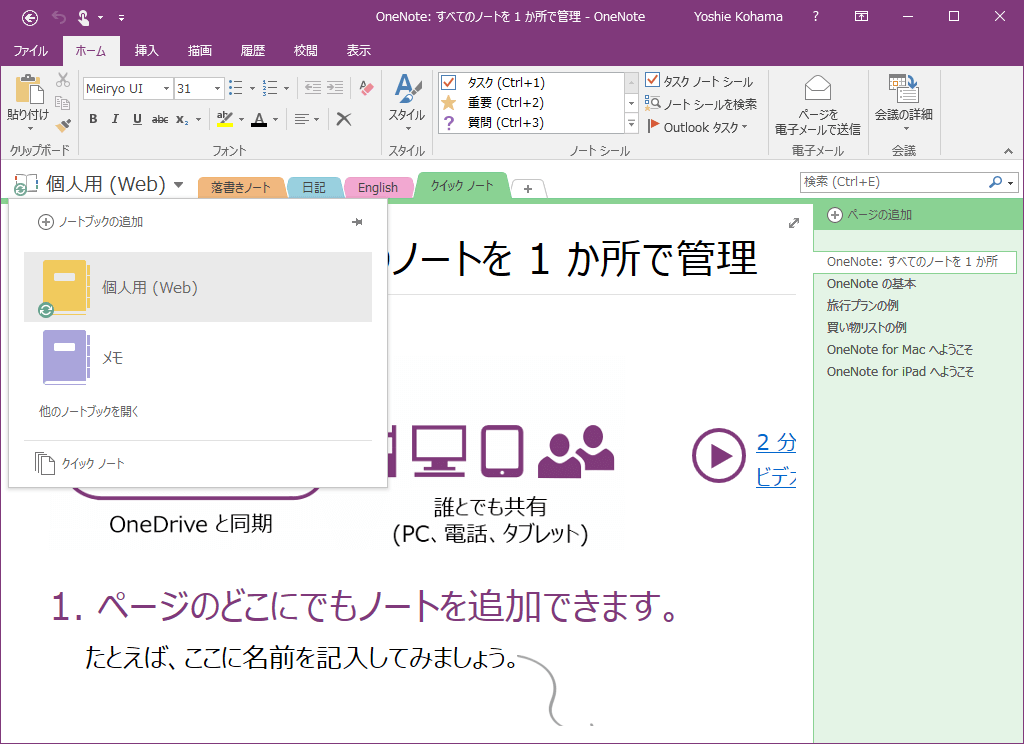
Task: Click the bullet list icon
Action: coord(236,88)
